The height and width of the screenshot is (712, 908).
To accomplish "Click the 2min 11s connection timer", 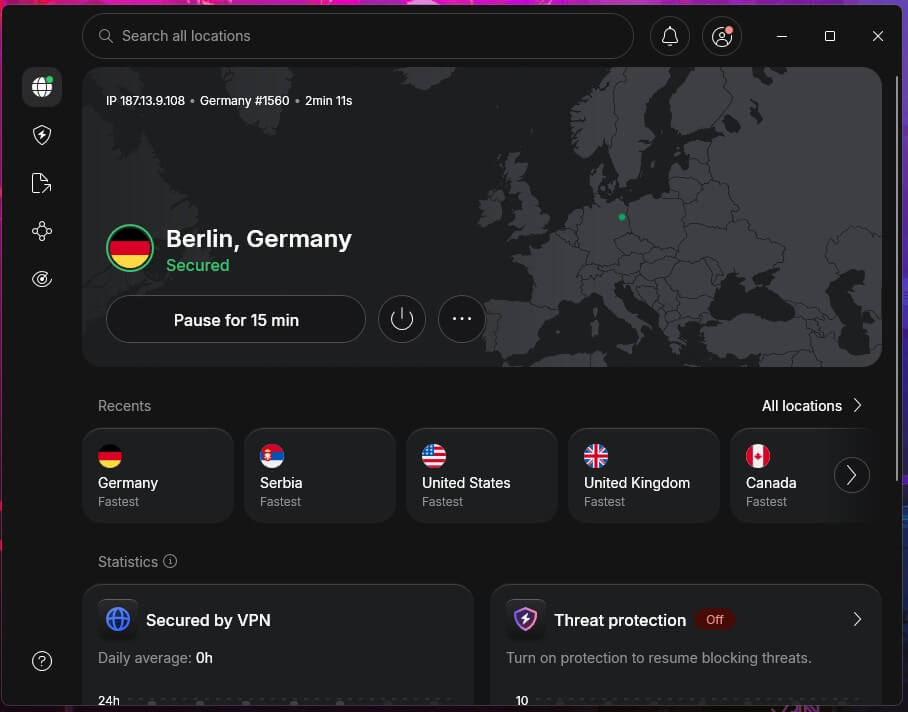I will coord(328,101).
